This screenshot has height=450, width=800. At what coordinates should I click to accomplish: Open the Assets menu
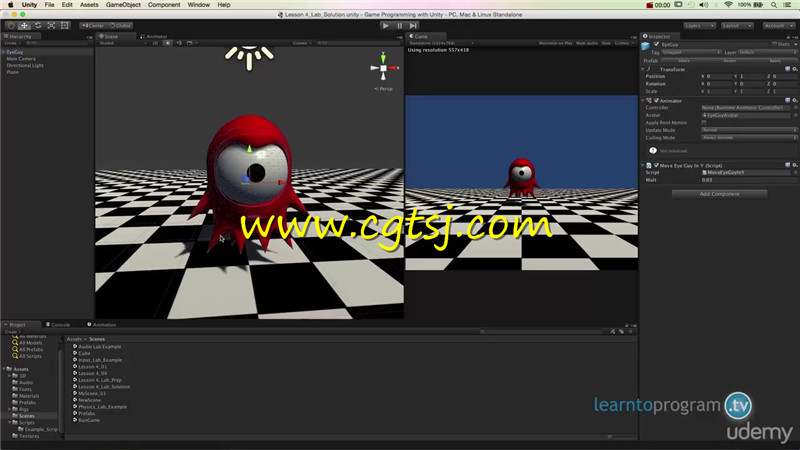click(x=89, y=5)
